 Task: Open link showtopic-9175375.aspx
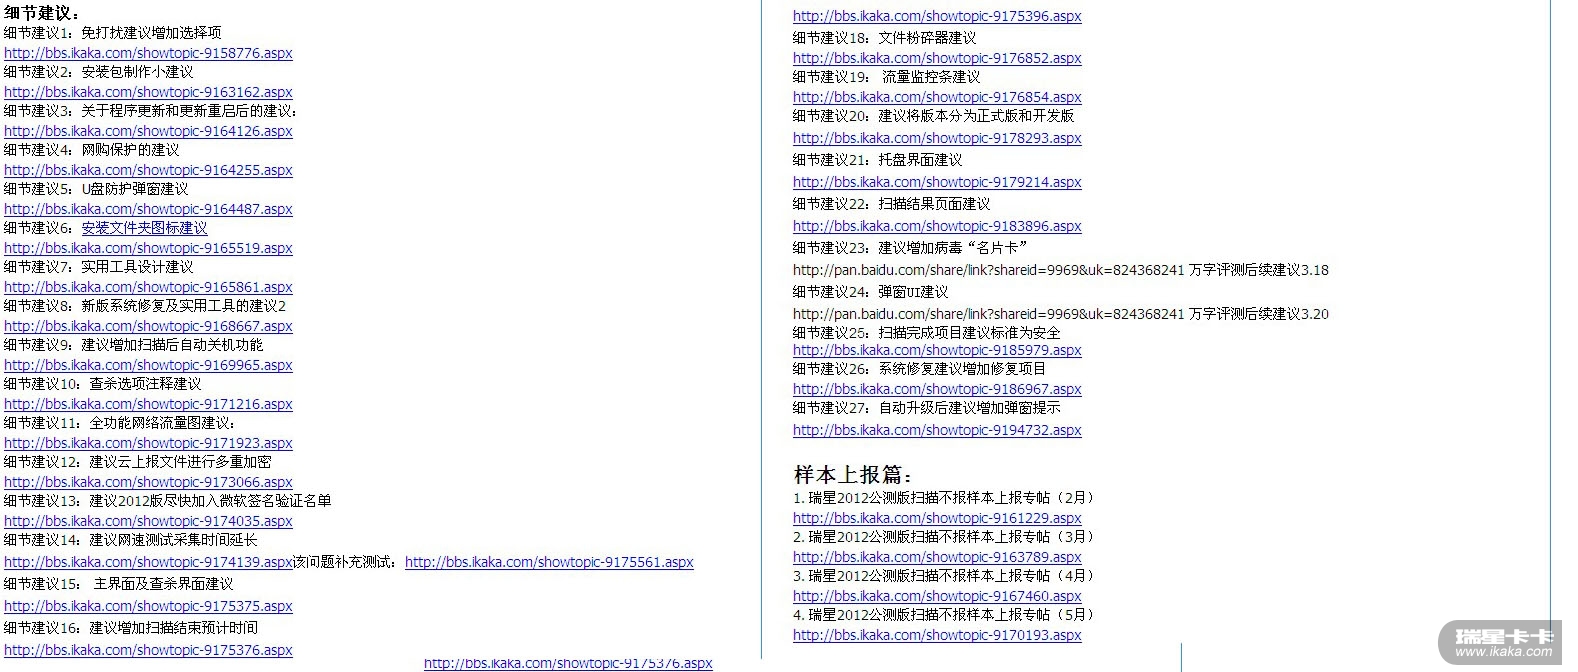tap(148, 606)
